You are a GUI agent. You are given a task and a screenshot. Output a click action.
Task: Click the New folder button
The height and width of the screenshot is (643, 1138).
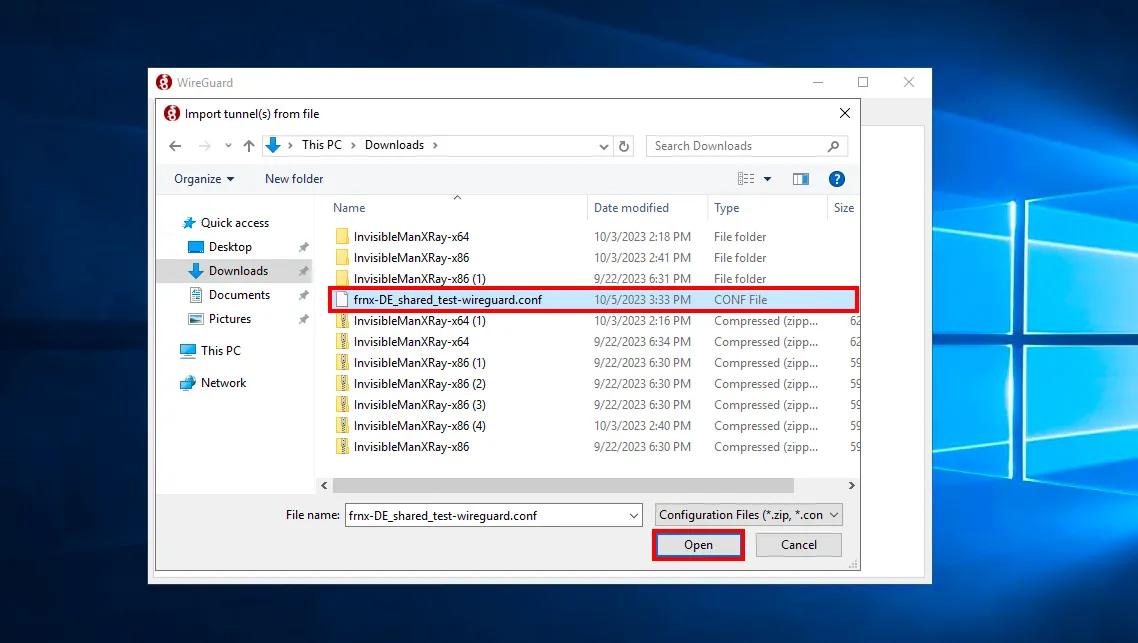[294, 179]
